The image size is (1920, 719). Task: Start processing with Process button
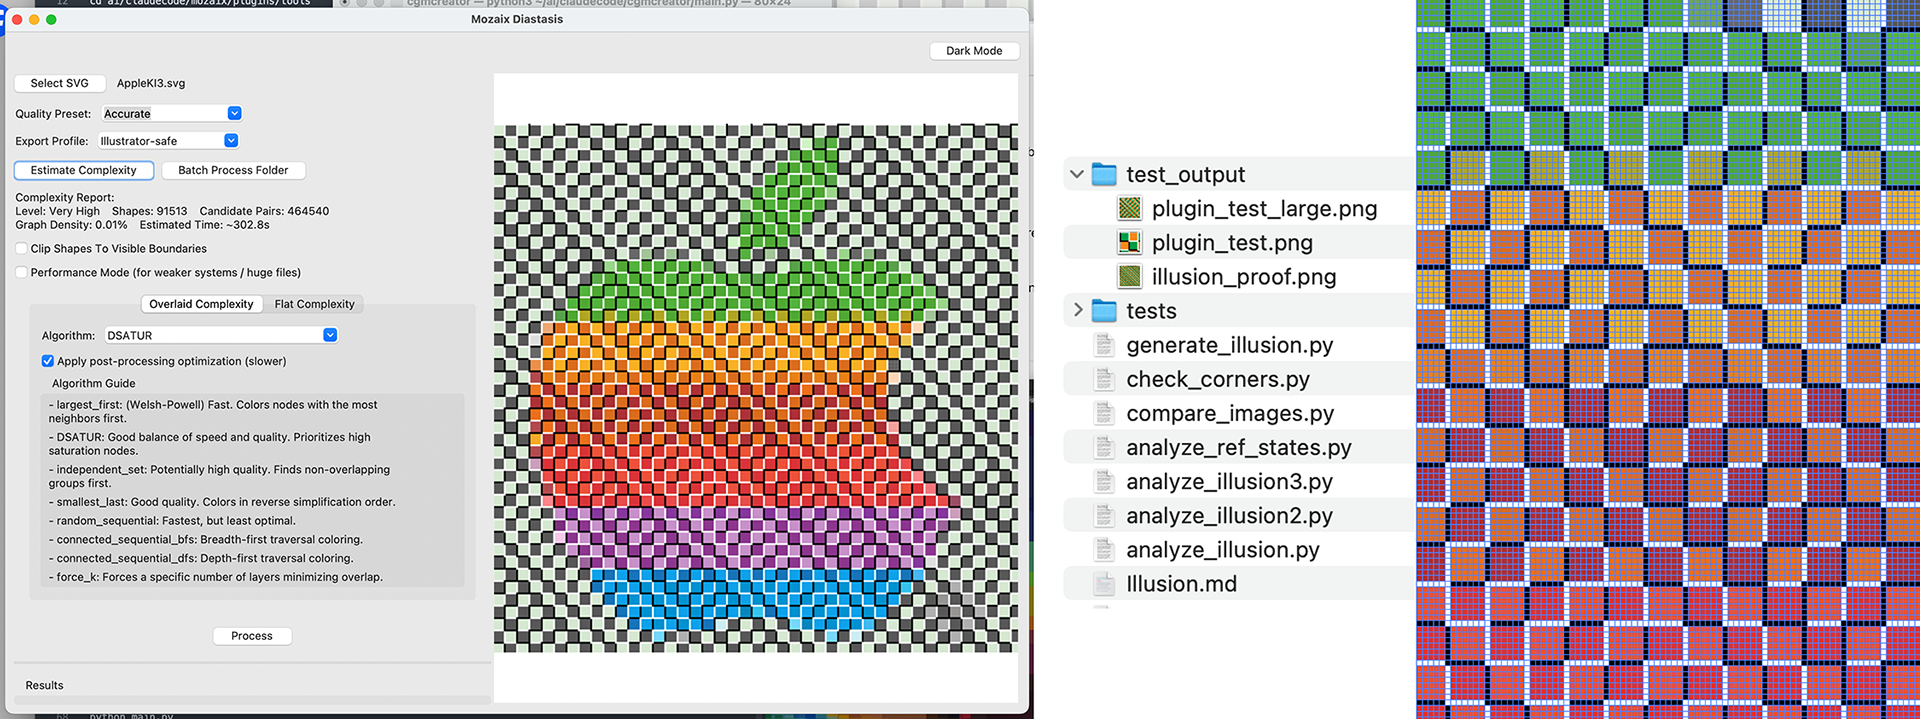tap(252, 636)
